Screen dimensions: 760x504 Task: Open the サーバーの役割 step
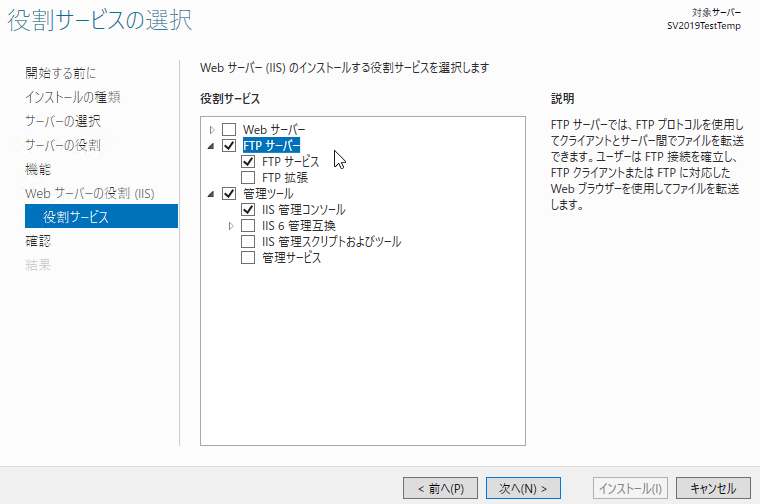[63, 145]
